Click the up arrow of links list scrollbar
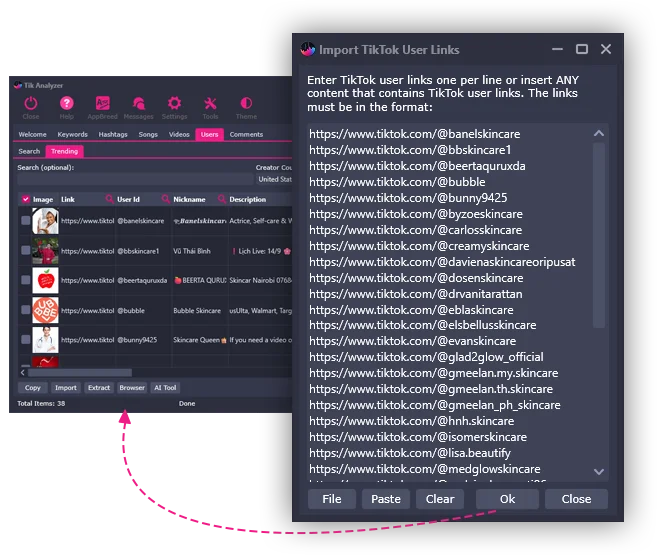The image size is (657, 555). coord(599,133)
